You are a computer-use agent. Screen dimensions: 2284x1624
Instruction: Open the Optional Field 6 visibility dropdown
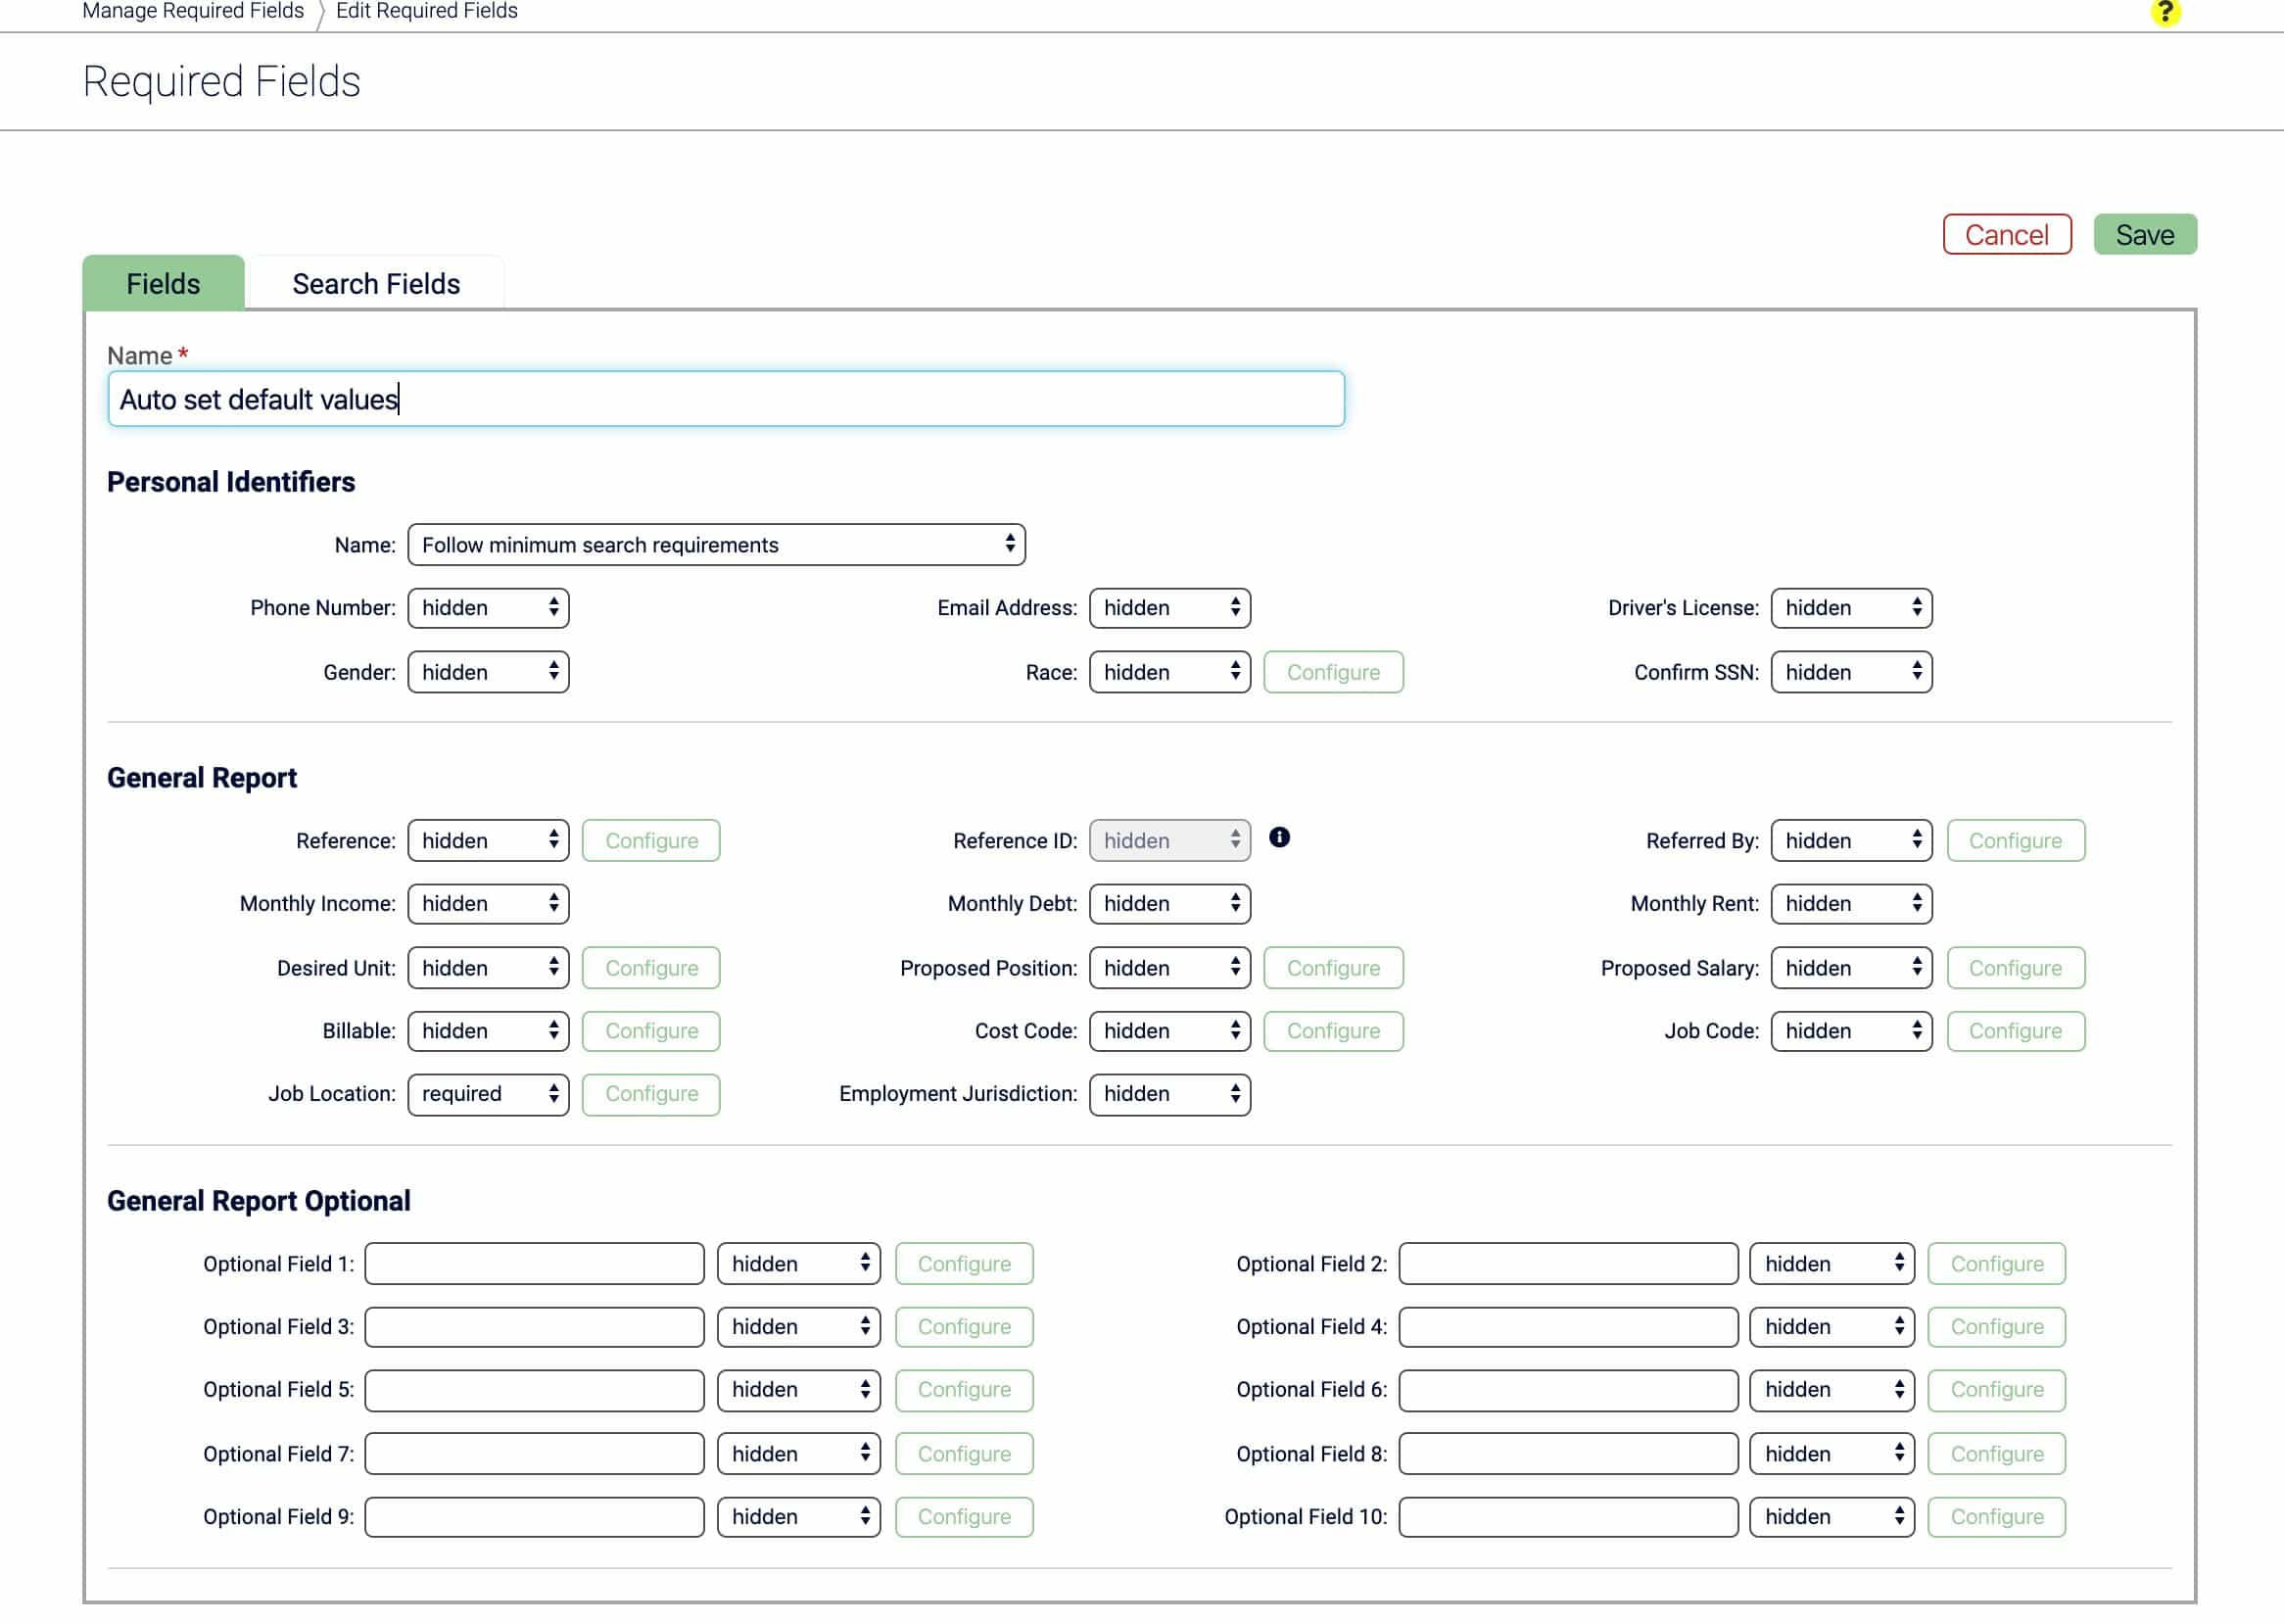tap(1832, 1389)
